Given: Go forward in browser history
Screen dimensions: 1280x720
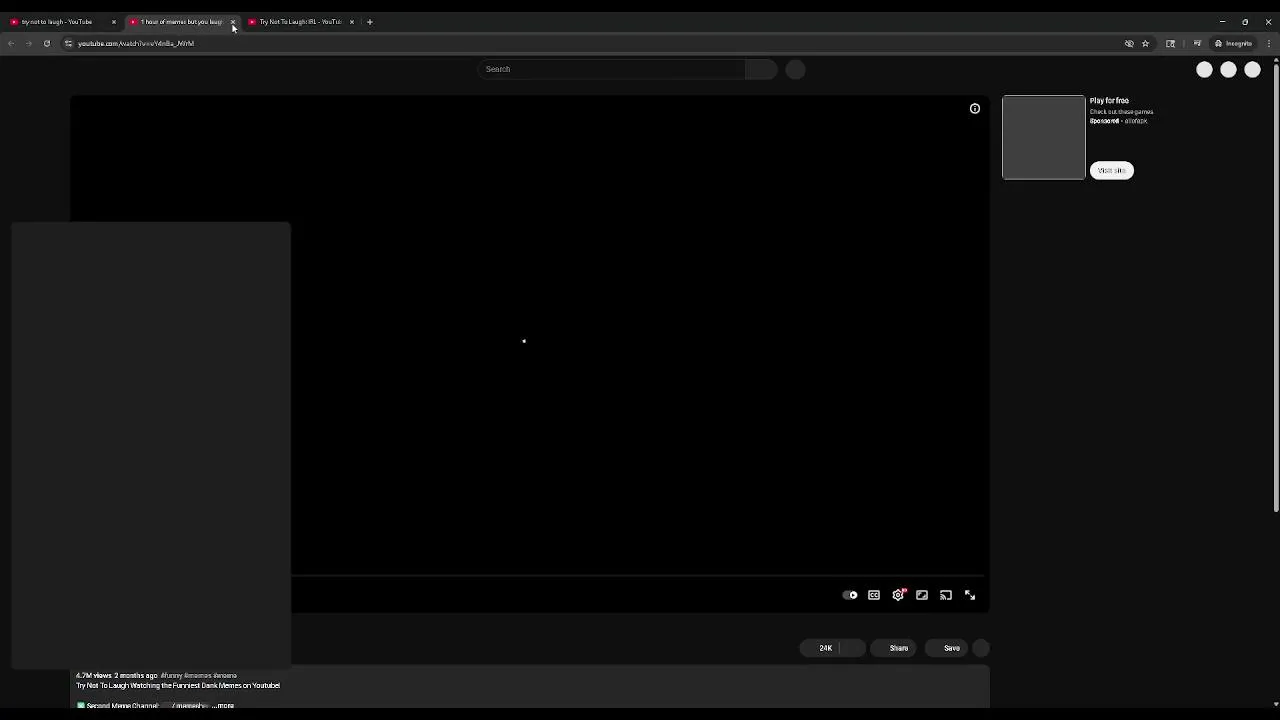Looking at the screenshot, I should [x=29, y=44].
